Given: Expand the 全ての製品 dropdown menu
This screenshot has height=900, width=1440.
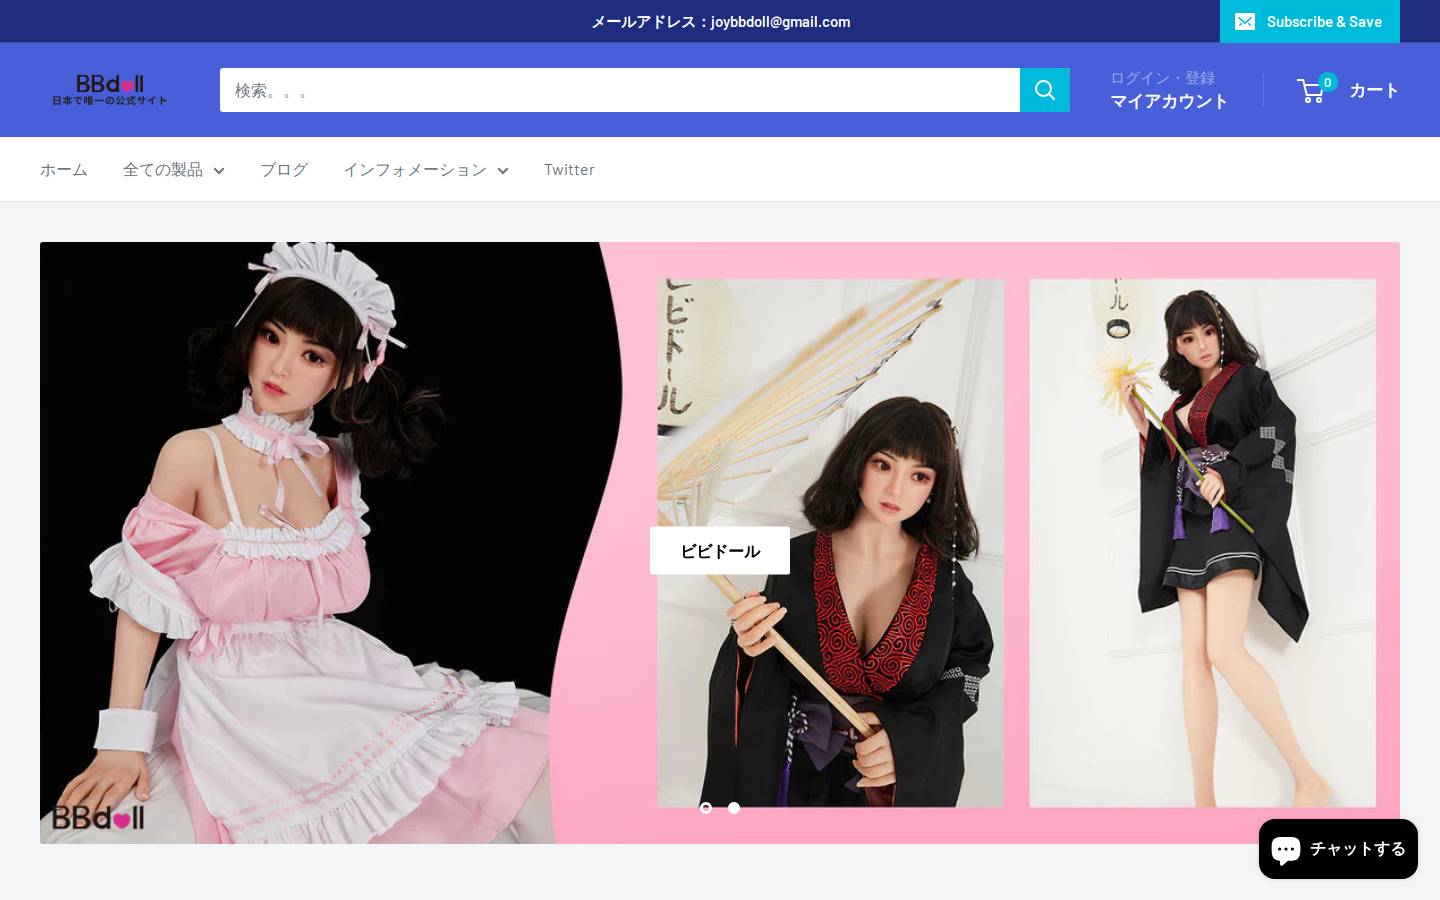Looking at the screenshot, I should tap(174, 170).
